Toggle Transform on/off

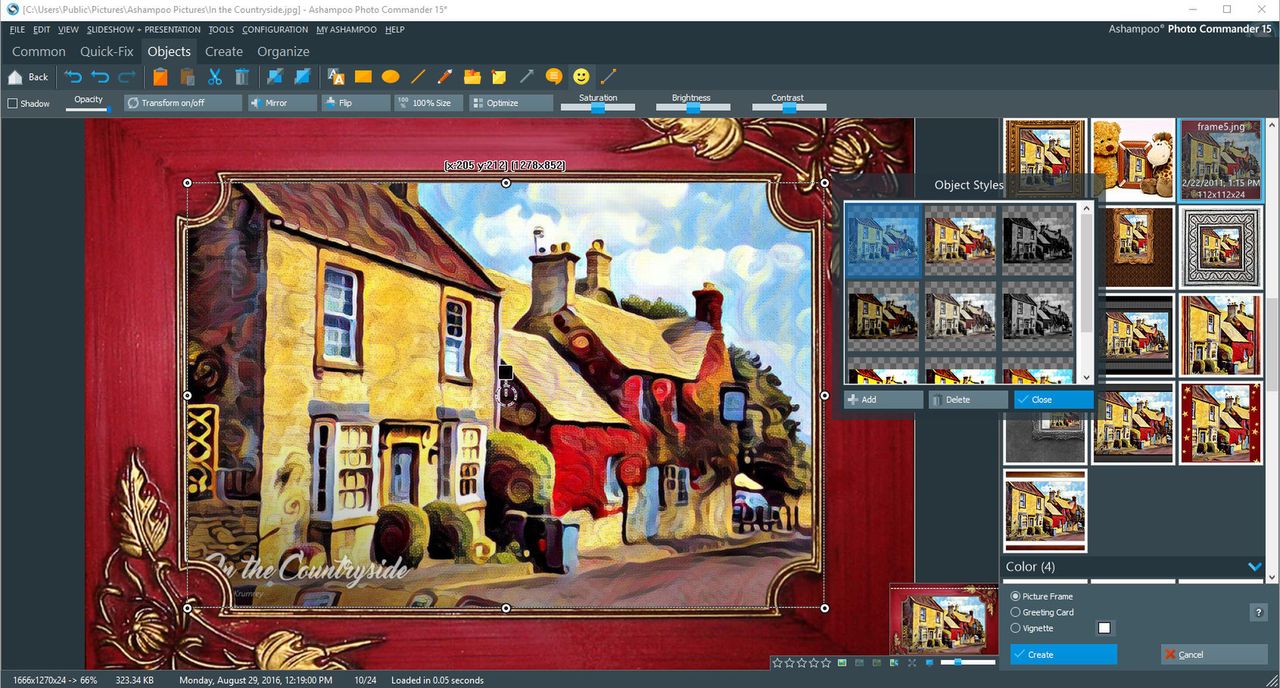tap(183, 103)
